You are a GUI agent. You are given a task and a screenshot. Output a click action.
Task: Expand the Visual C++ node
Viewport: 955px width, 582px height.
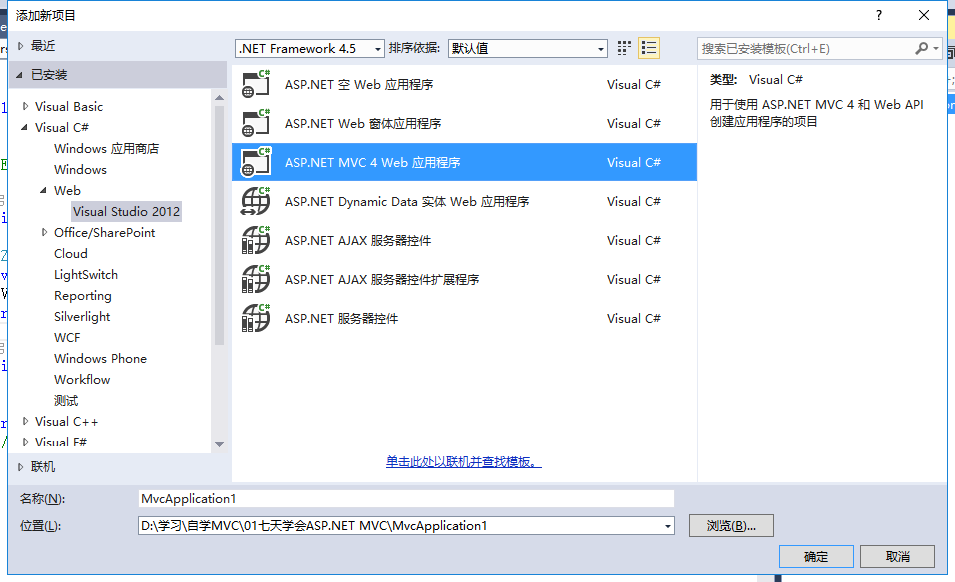pyautogui.click(x=25, y=421)
